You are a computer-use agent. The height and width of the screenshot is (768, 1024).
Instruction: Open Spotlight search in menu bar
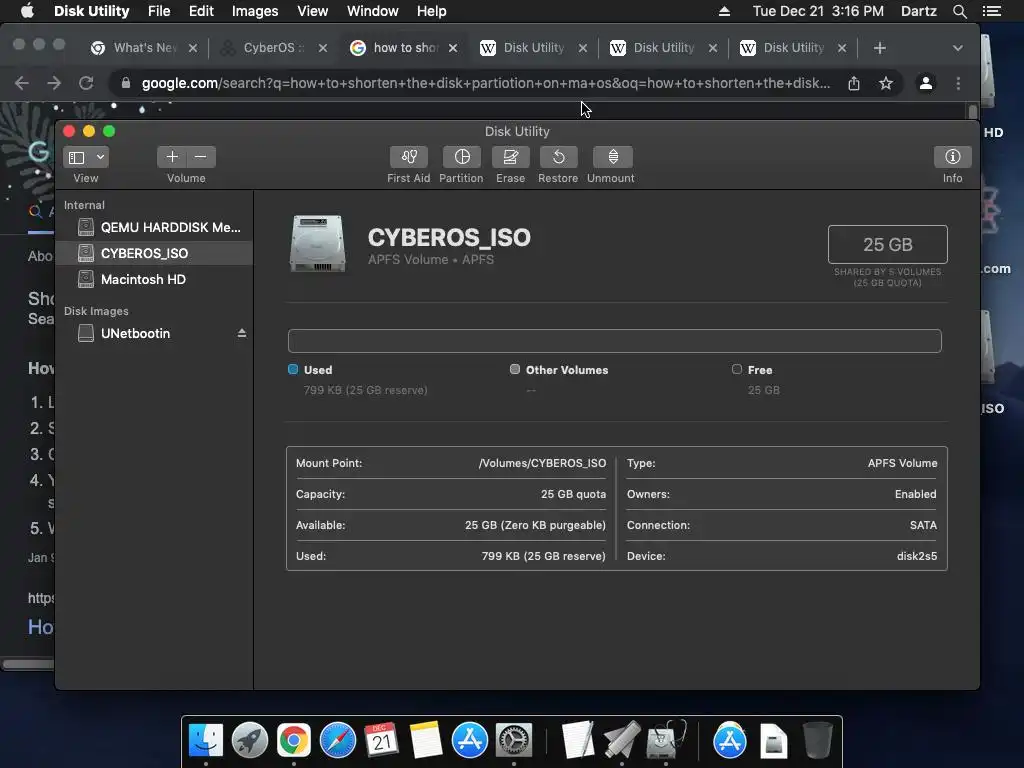959,11
